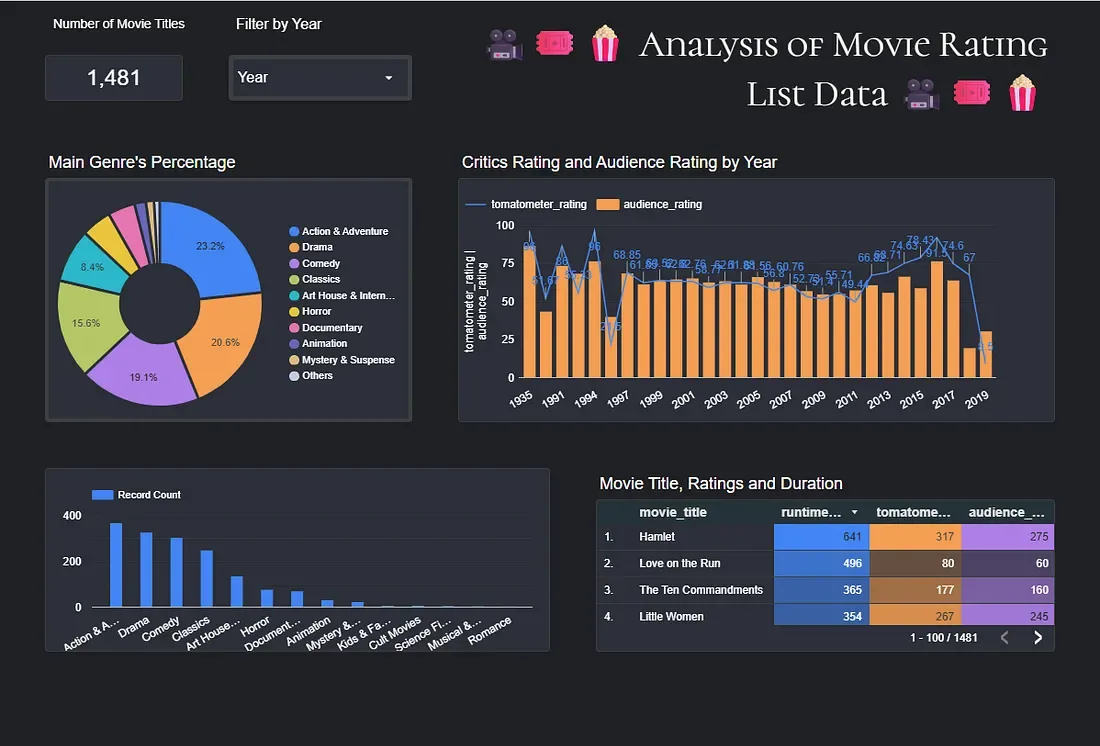Screen dimensions: 1100x746
Task: Click tomatometer value 267 cell
Action: (915, 616)
